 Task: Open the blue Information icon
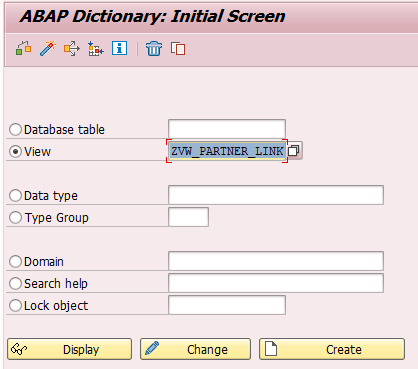pyautogui.click(x=119, y=48)
